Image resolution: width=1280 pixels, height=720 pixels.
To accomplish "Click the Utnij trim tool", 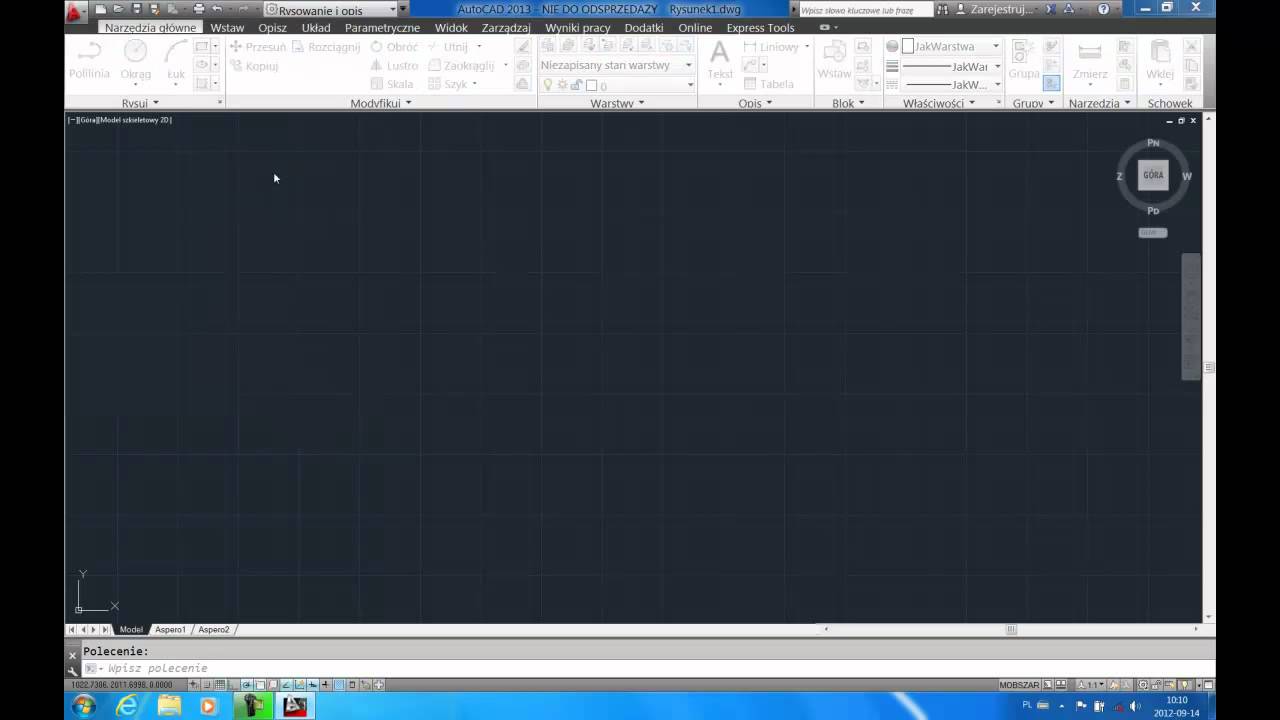I will click(x=448, y=47).
